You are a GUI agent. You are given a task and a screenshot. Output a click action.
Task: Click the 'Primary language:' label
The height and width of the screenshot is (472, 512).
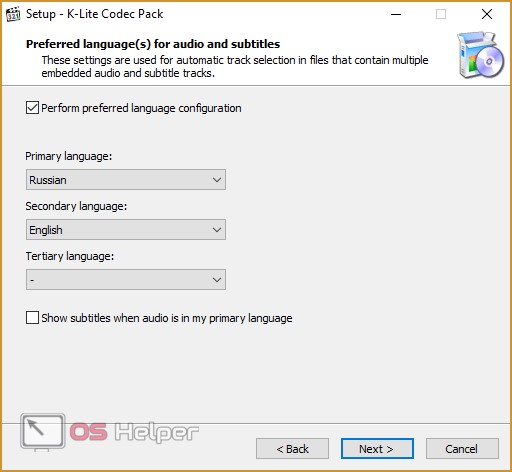coord(69,156)
